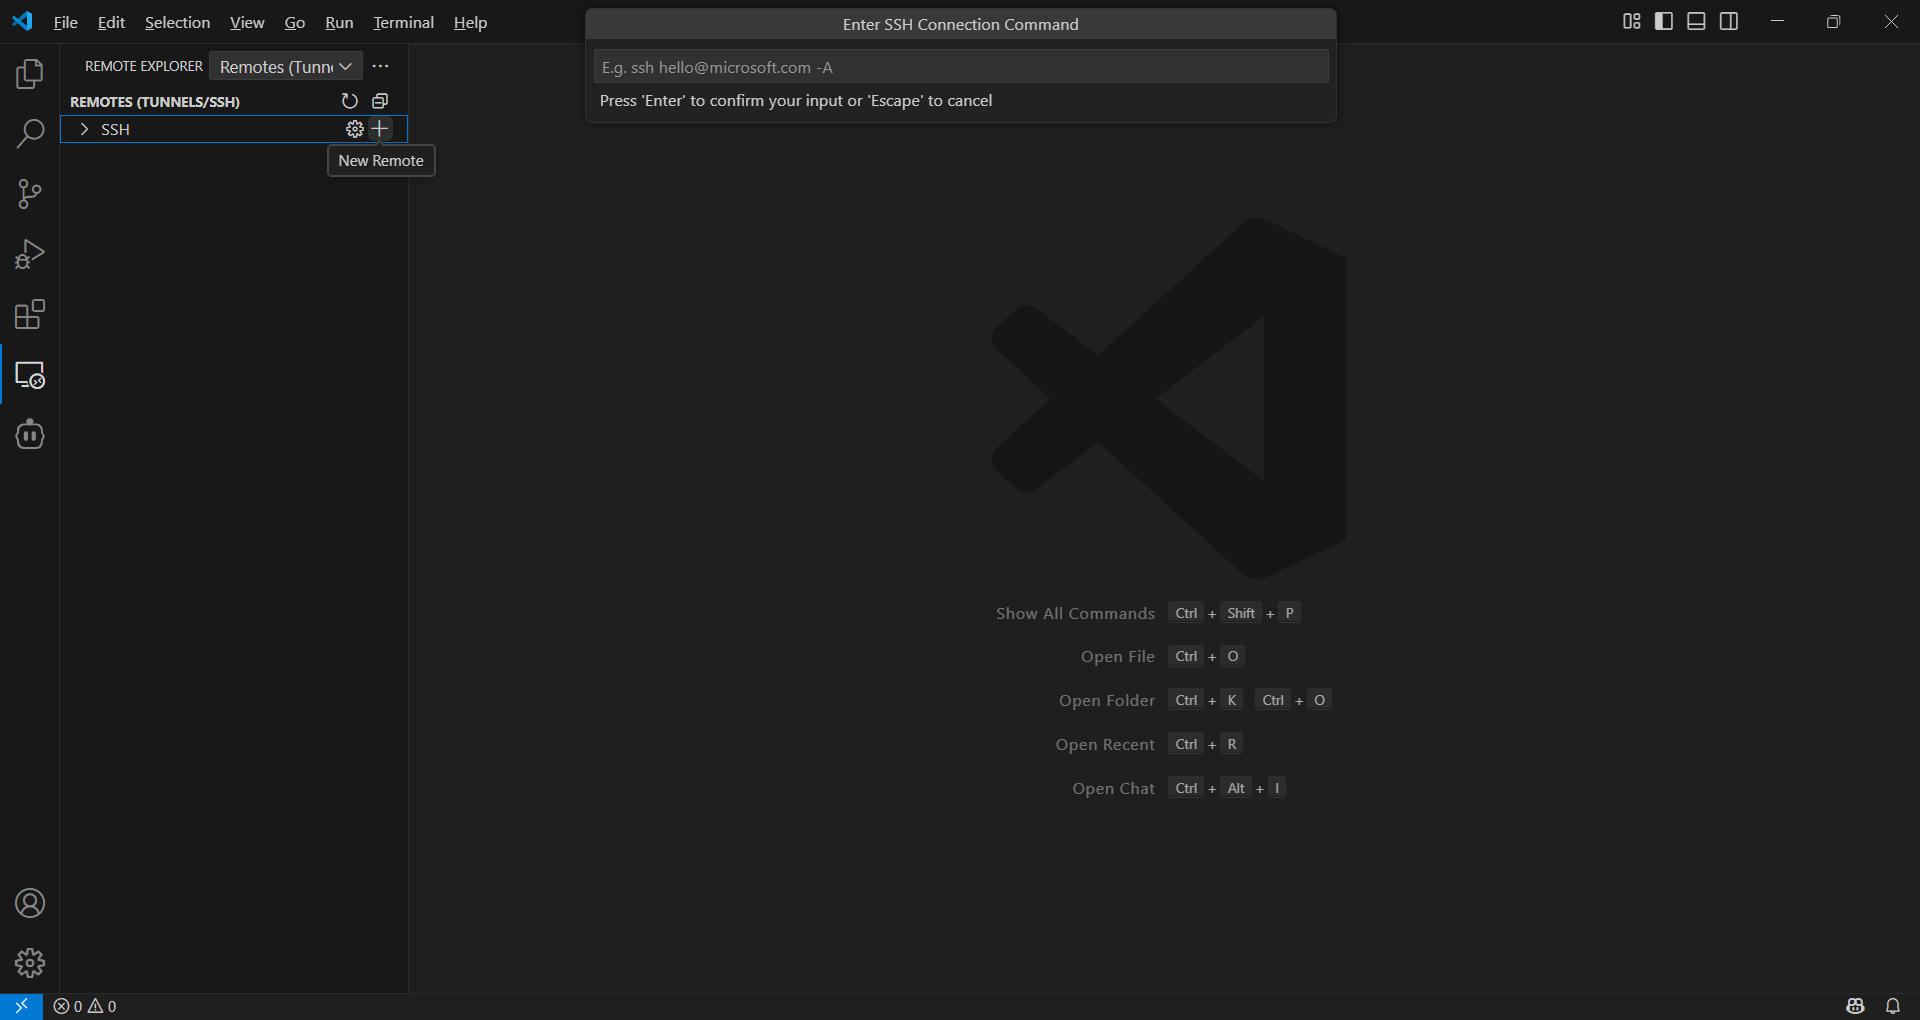
Task: Restore down the VS Code window
Action: tap(1833, 22)
